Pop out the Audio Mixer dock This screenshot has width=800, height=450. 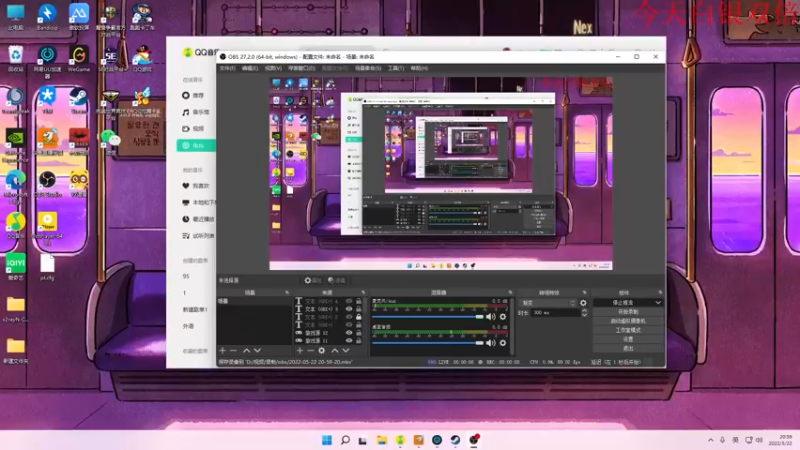coord(510,292)
